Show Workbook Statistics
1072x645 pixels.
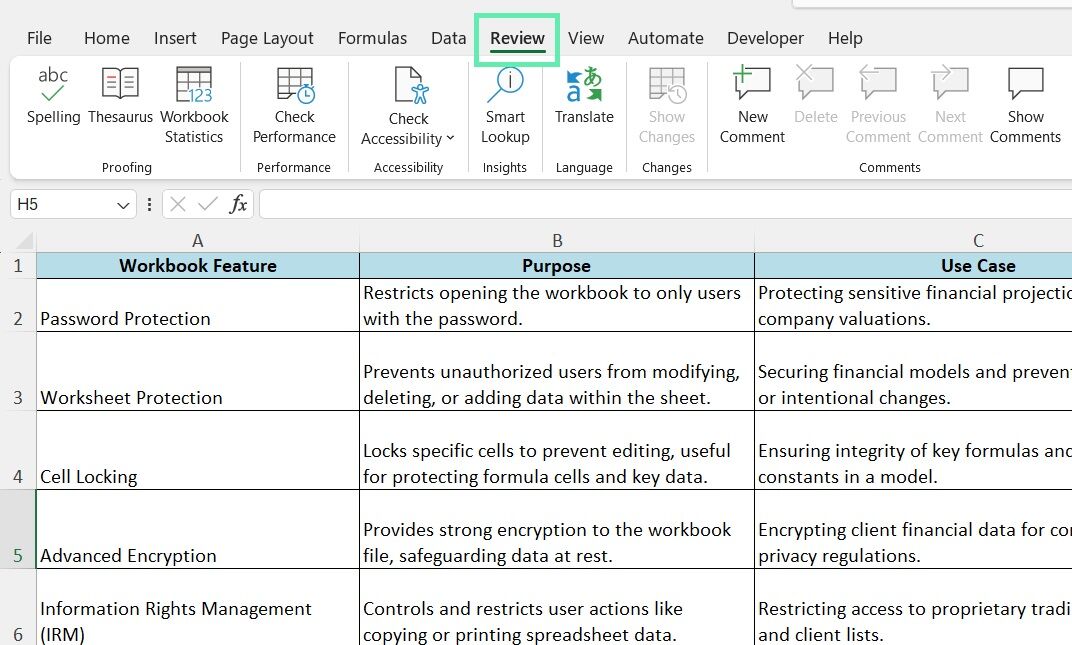(194, 106)
